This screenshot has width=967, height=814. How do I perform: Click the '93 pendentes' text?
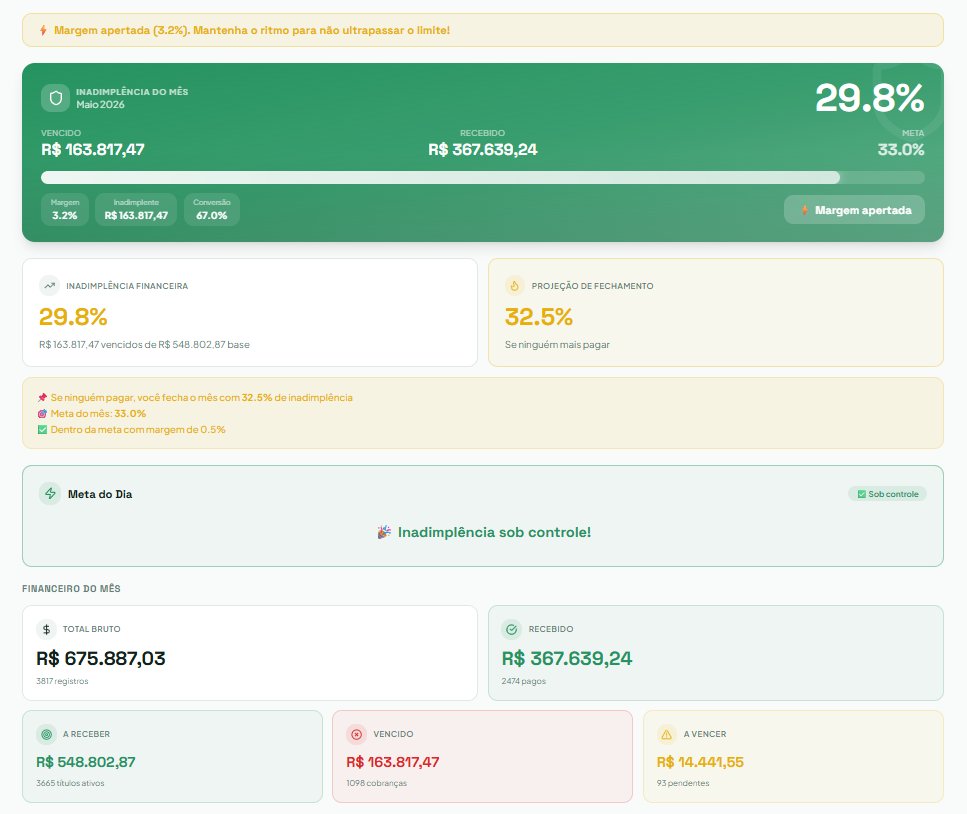(683, 783)
